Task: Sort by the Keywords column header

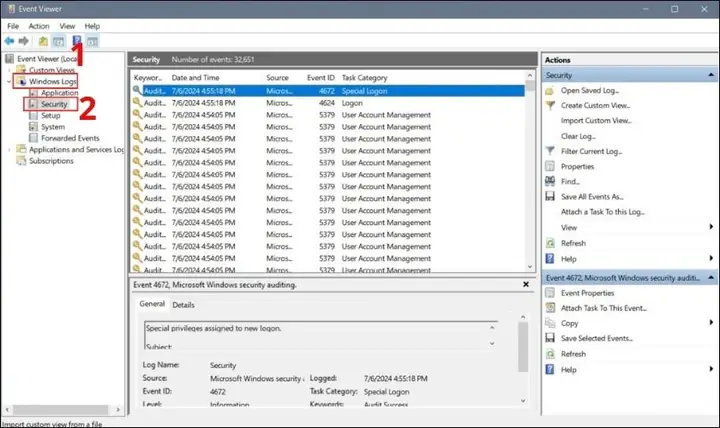Action: 147,78
